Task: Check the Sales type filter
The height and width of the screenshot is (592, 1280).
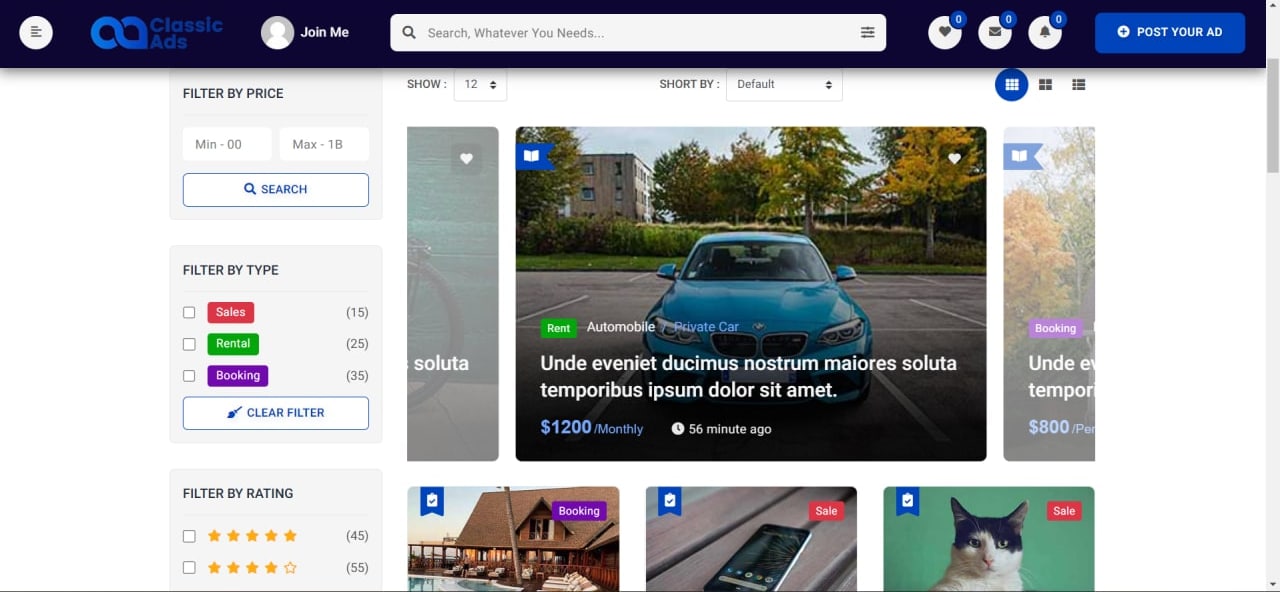Action: point(189,313)
